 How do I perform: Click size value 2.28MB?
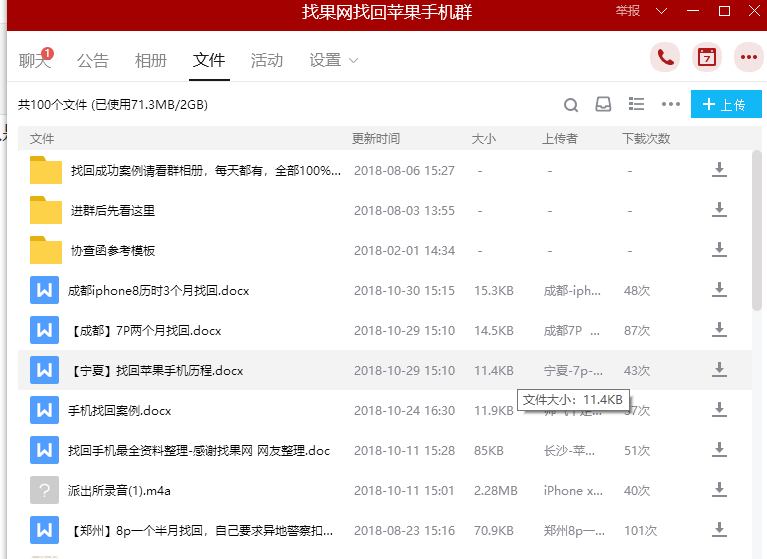coord(496,491)
